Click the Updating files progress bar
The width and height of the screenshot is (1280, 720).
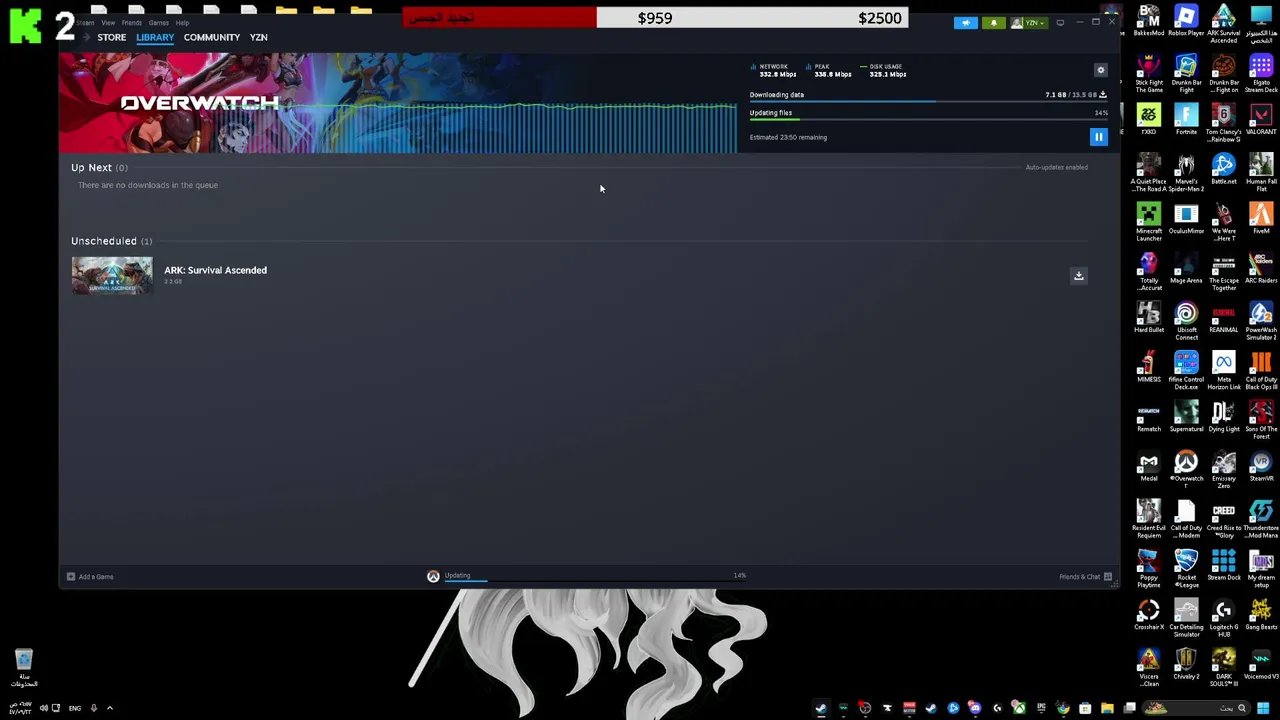(928, 120)
